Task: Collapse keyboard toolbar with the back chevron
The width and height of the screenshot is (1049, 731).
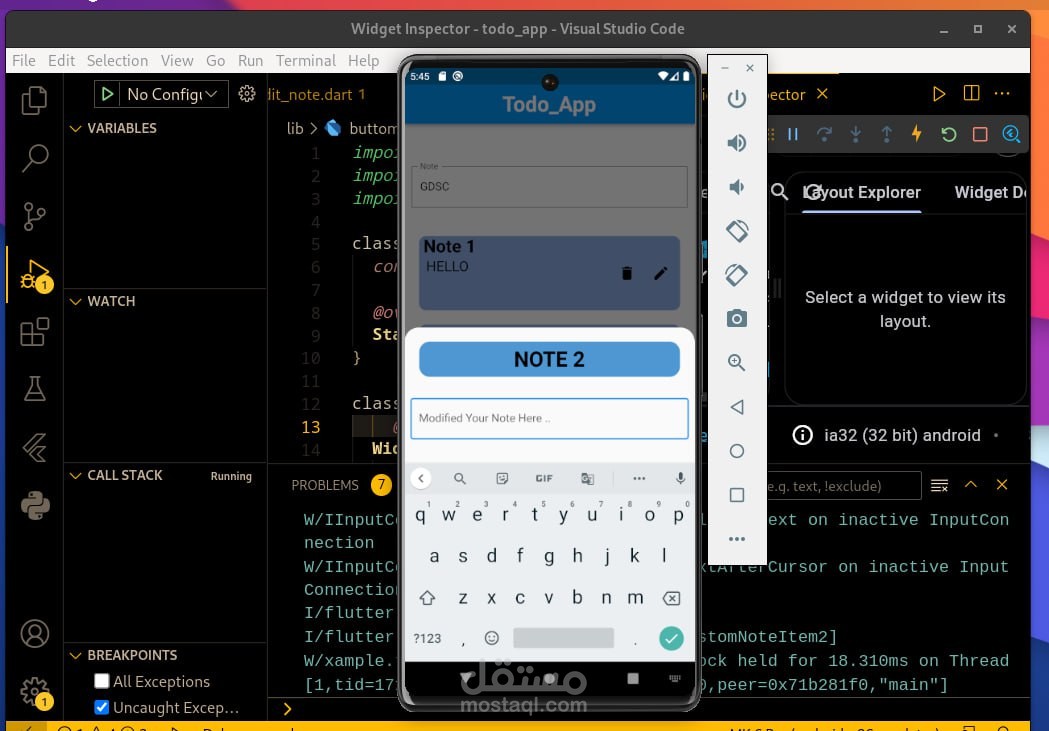Action: click(x=421, y=478)
